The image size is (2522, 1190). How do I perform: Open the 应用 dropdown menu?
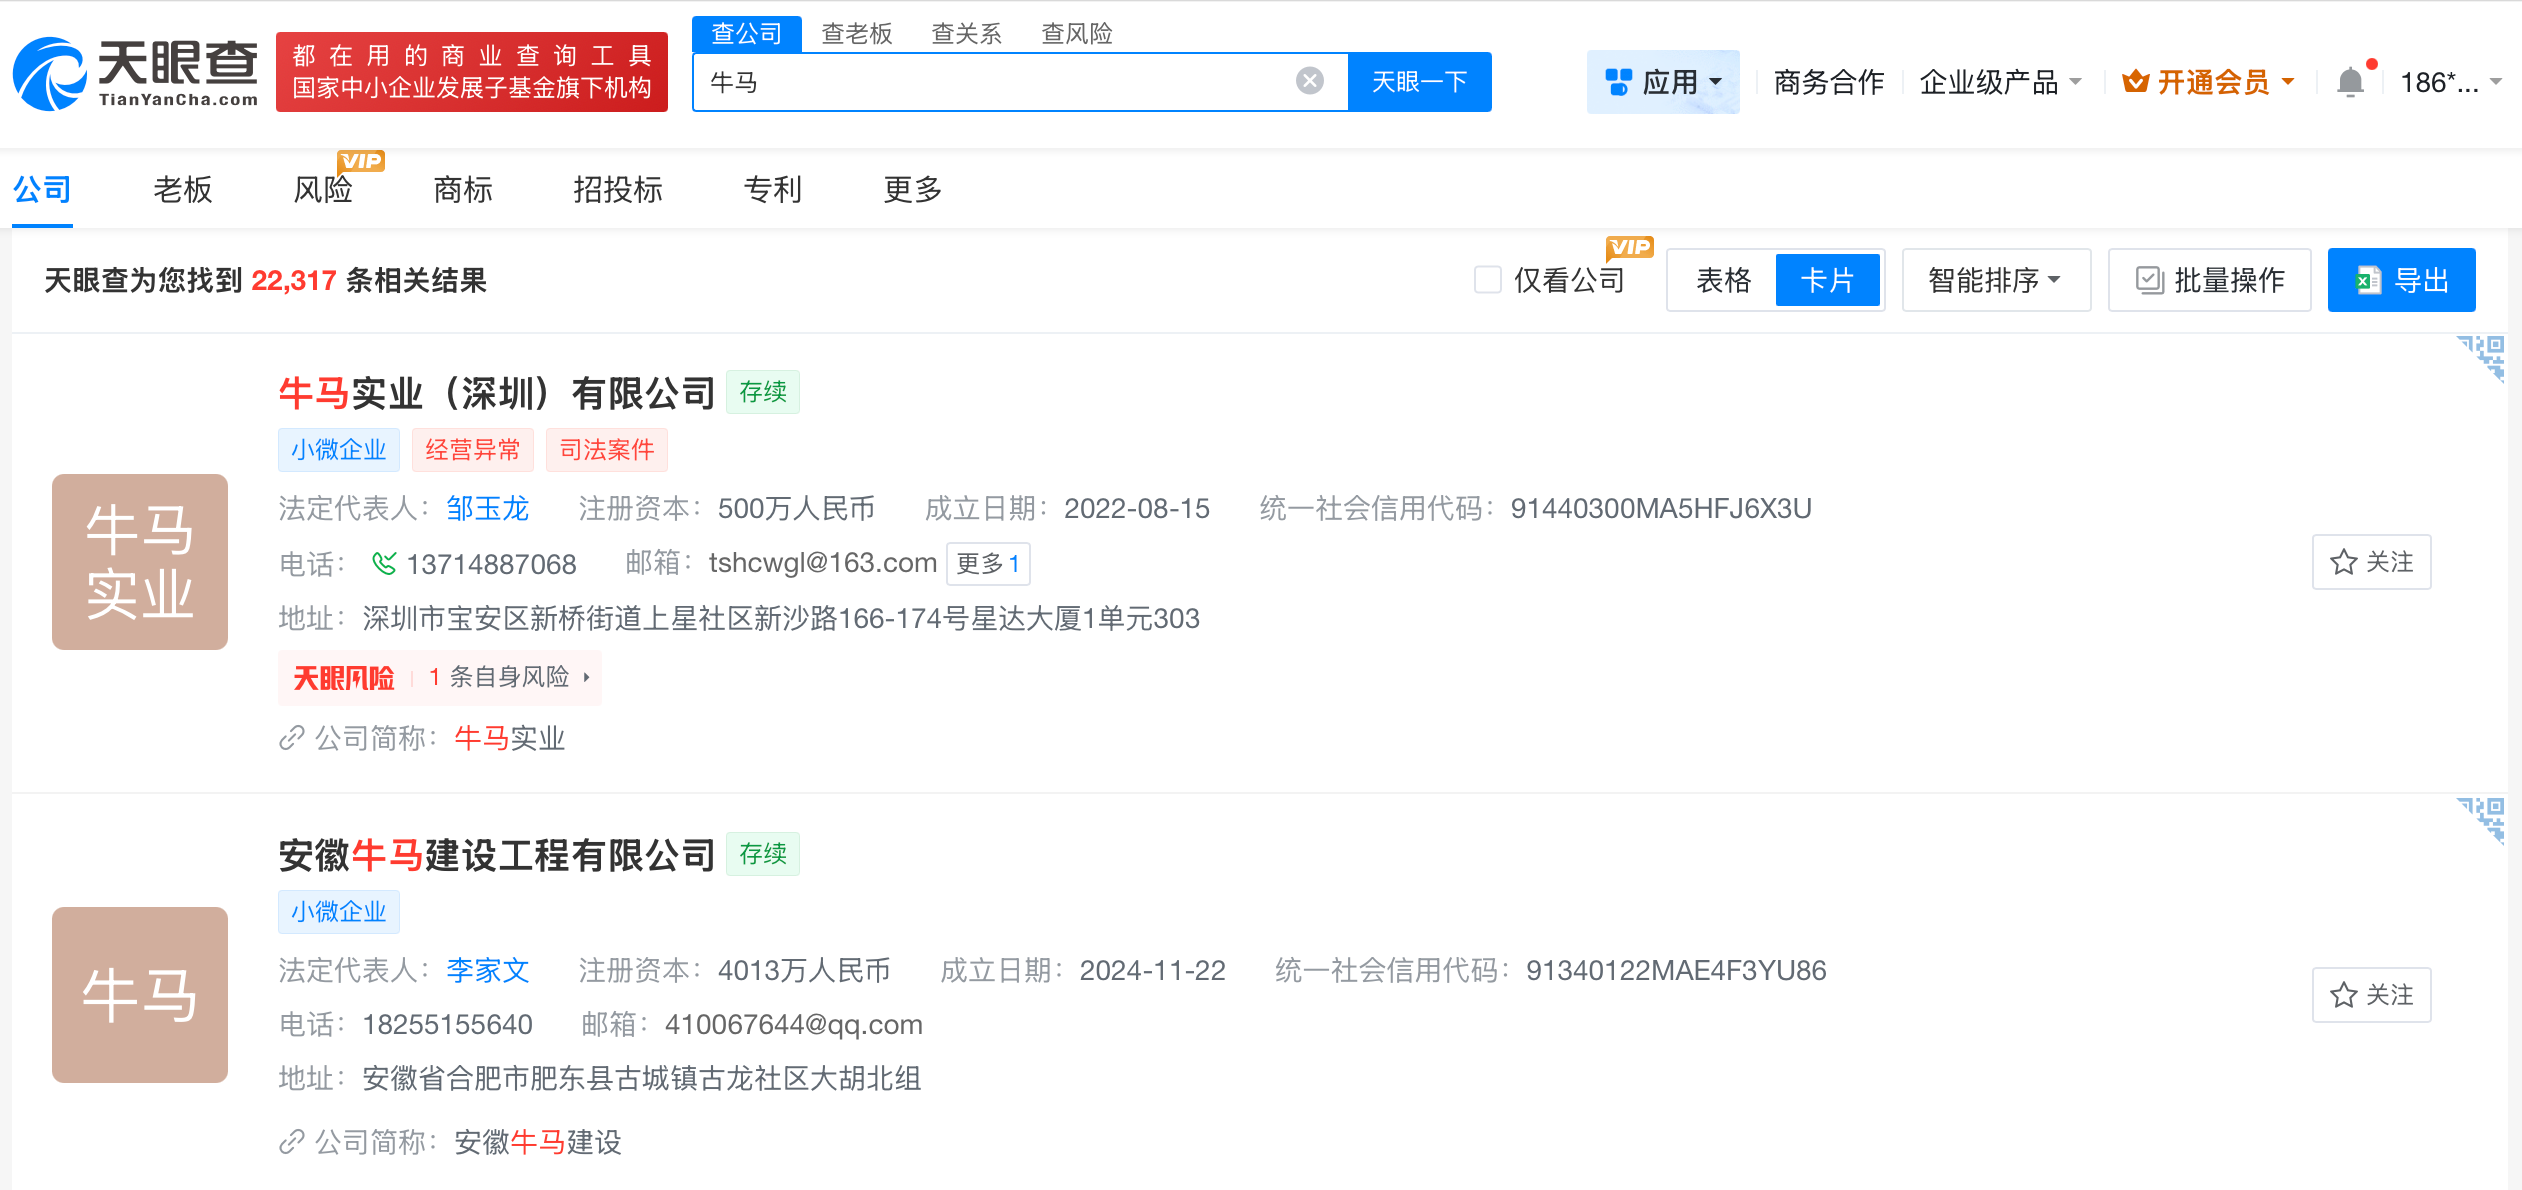tap(1663, 82)
